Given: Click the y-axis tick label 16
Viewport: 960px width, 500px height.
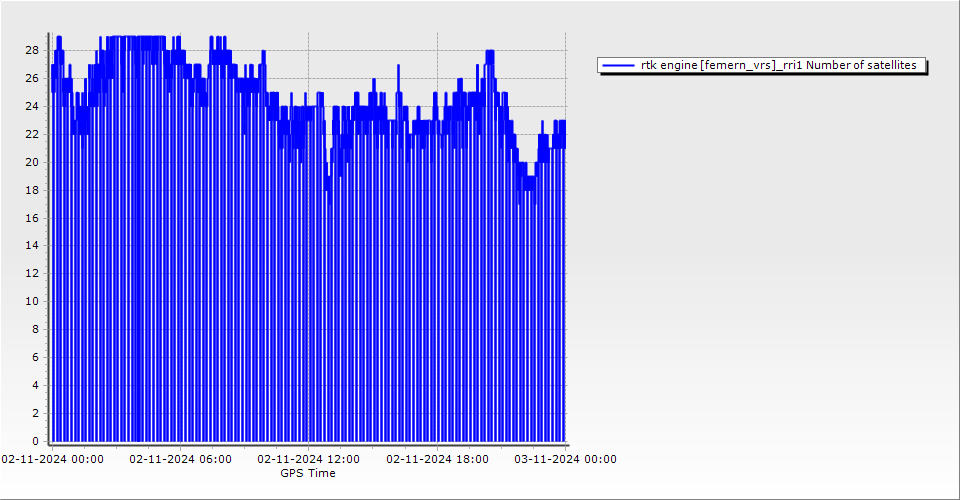Looking at the screenshot, I should 32,217.
